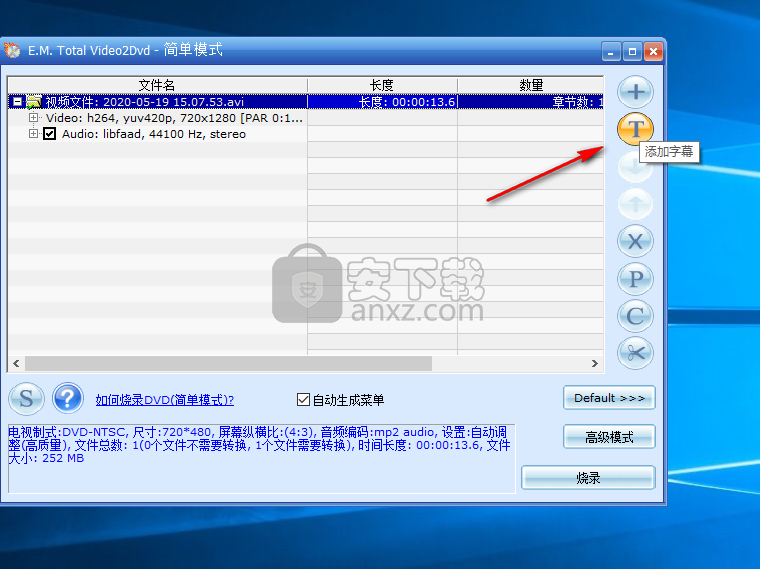The width and height of the screenshot is (760, 569).
Task: Collapse the 视频文件 2020-05-19 tree node
Action: pos(17,102)
